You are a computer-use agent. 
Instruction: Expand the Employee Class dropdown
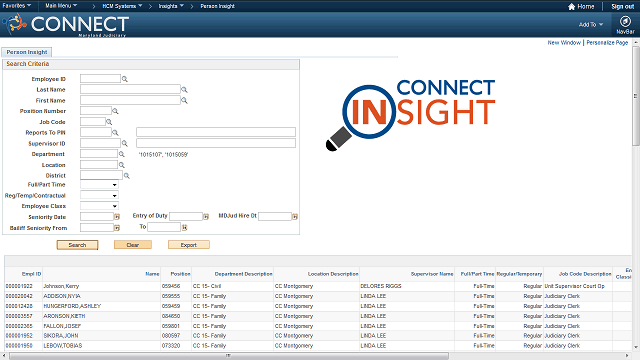(114, 206)
